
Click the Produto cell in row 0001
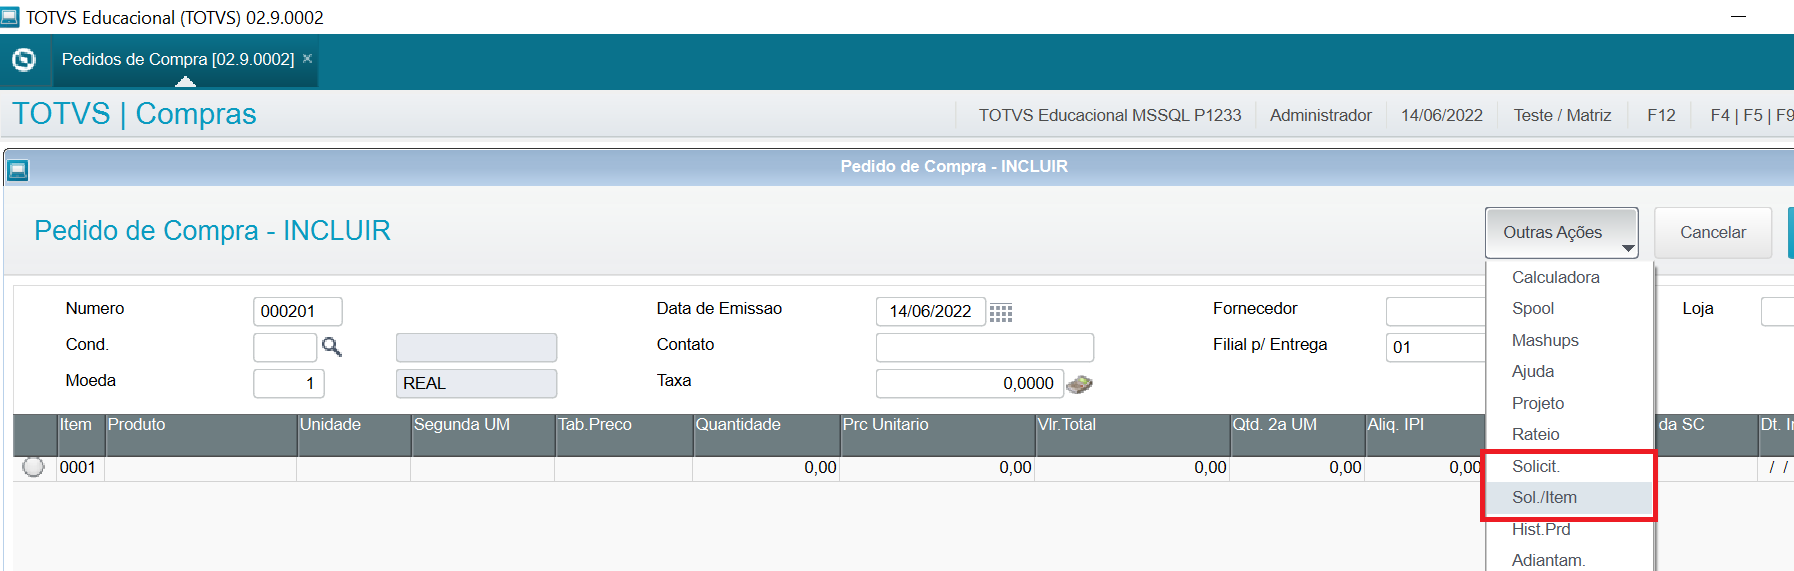[201, 468]
